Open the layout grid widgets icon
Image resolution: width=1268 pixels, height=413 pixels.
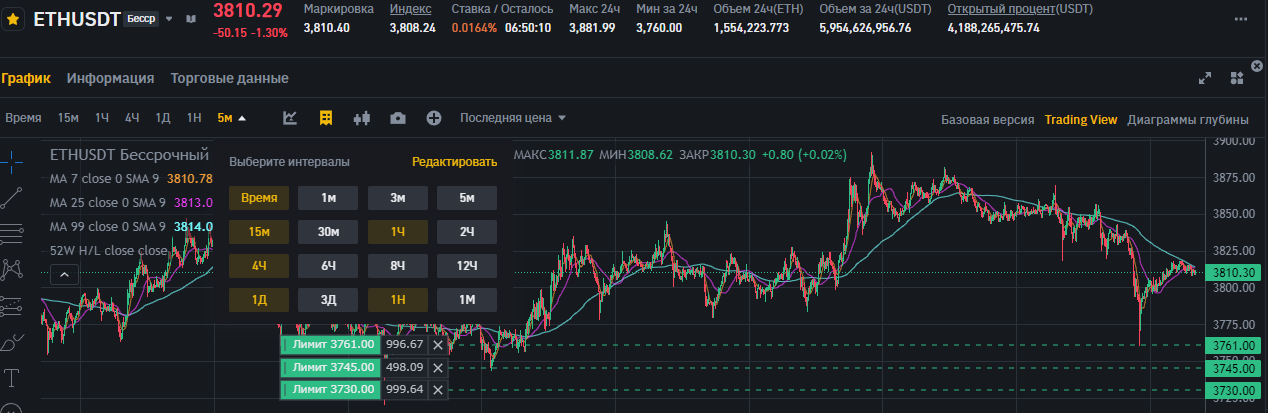point(1237,78)
